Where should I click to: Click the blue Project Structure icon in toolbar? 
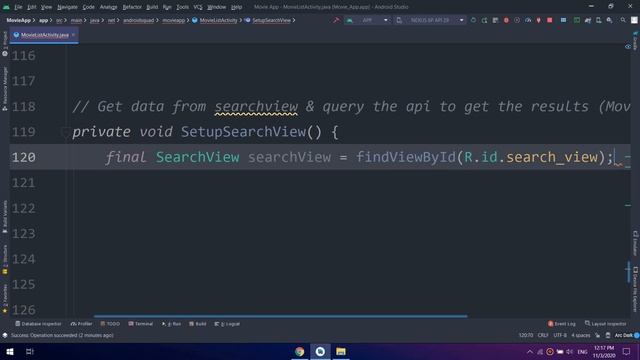click(563, 20)
